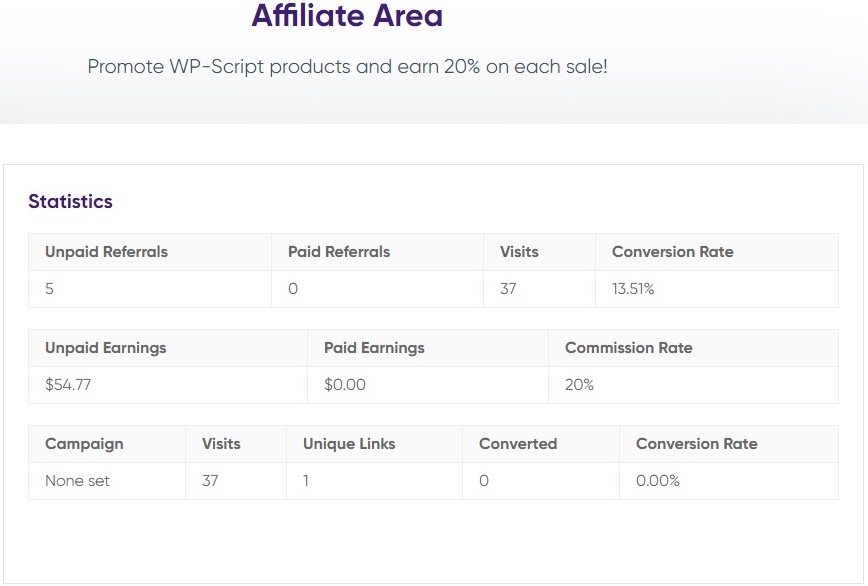Select the $54.77 unpaid earnings value

68,385
